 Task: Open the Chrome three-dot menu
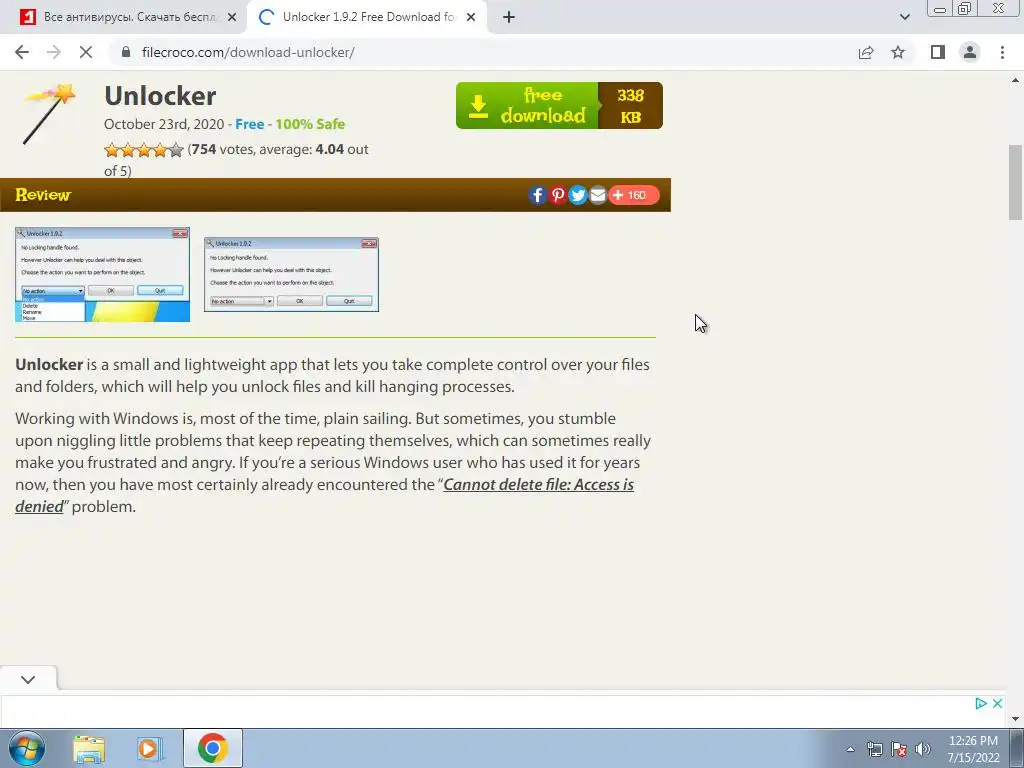pyautogui.click(x=1002, y=52)
